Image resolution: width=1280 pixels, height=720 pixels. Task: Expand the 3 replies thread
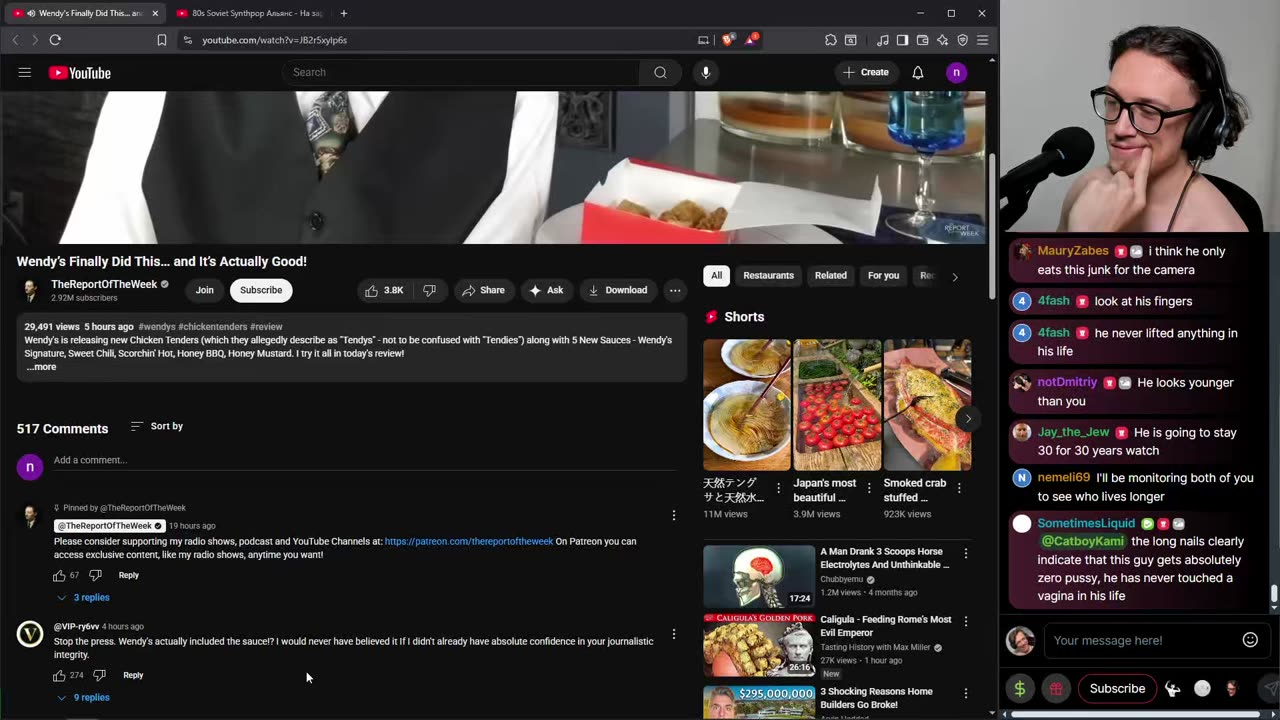(x=83, y=597)
